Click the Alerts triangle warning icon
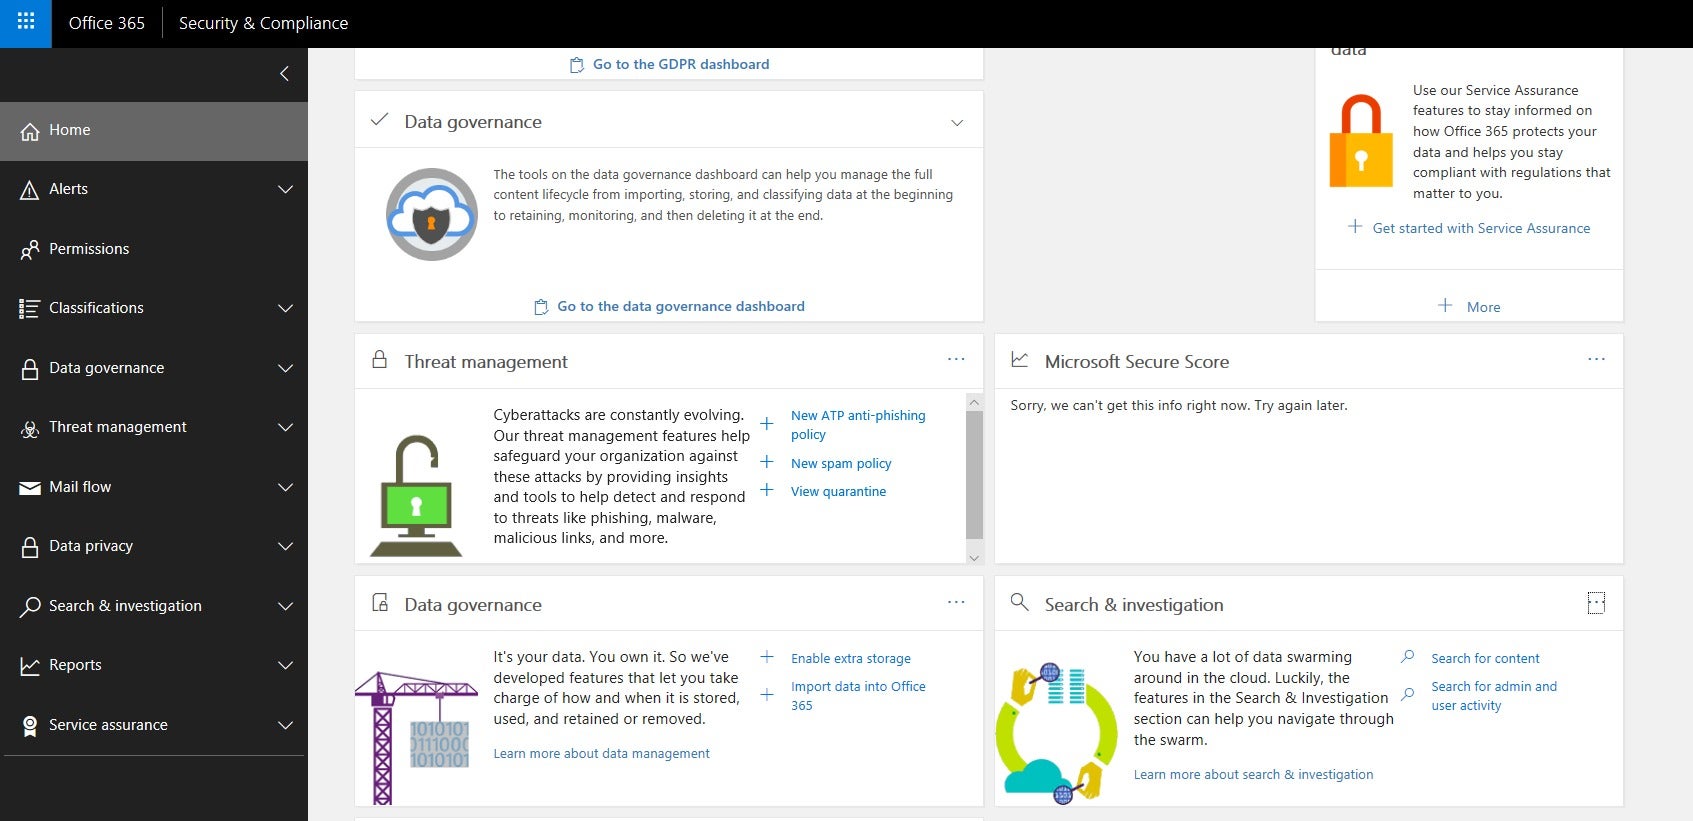The image size is (1693, 821). click(30, 190)
